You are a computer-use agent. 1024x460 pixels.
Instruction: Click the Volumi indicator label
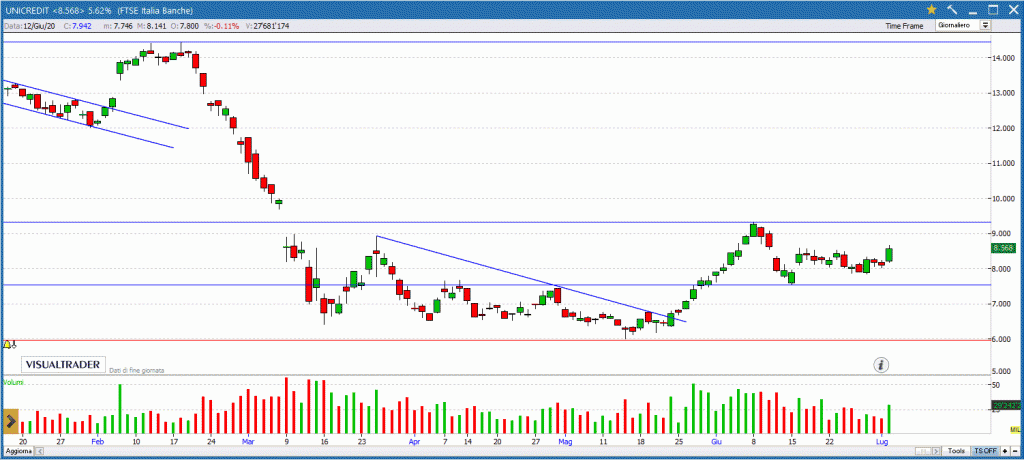coord(12,382)
